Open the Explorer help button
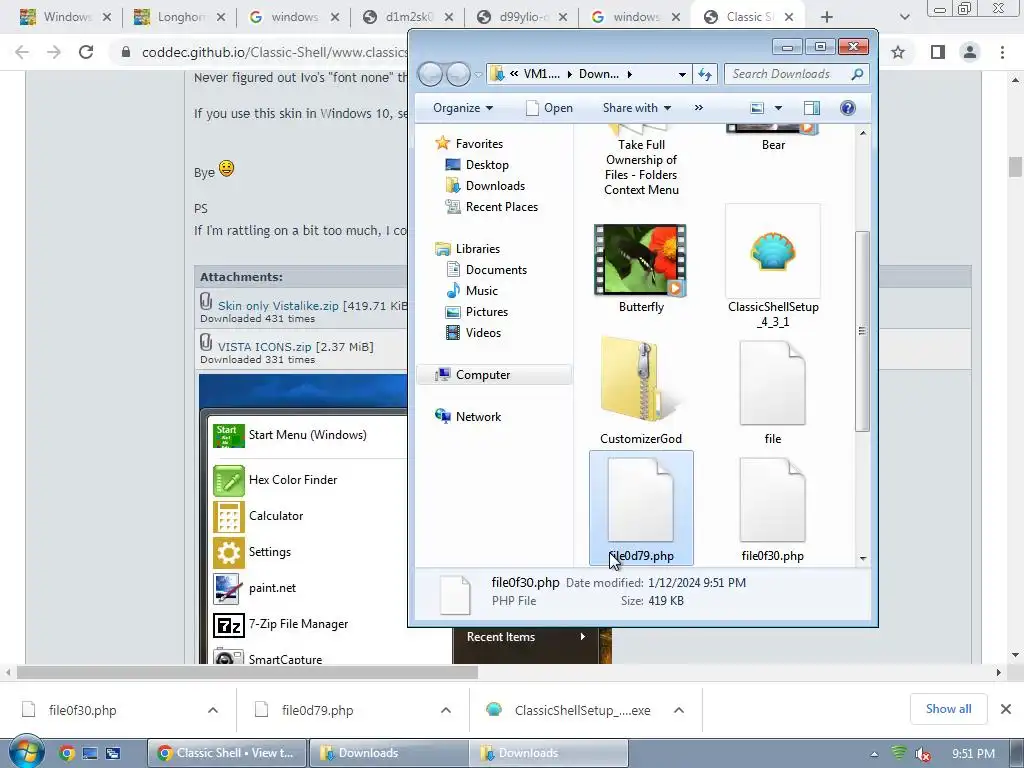The height and width of the screenshot is (768, 1024). click(847, 108)
